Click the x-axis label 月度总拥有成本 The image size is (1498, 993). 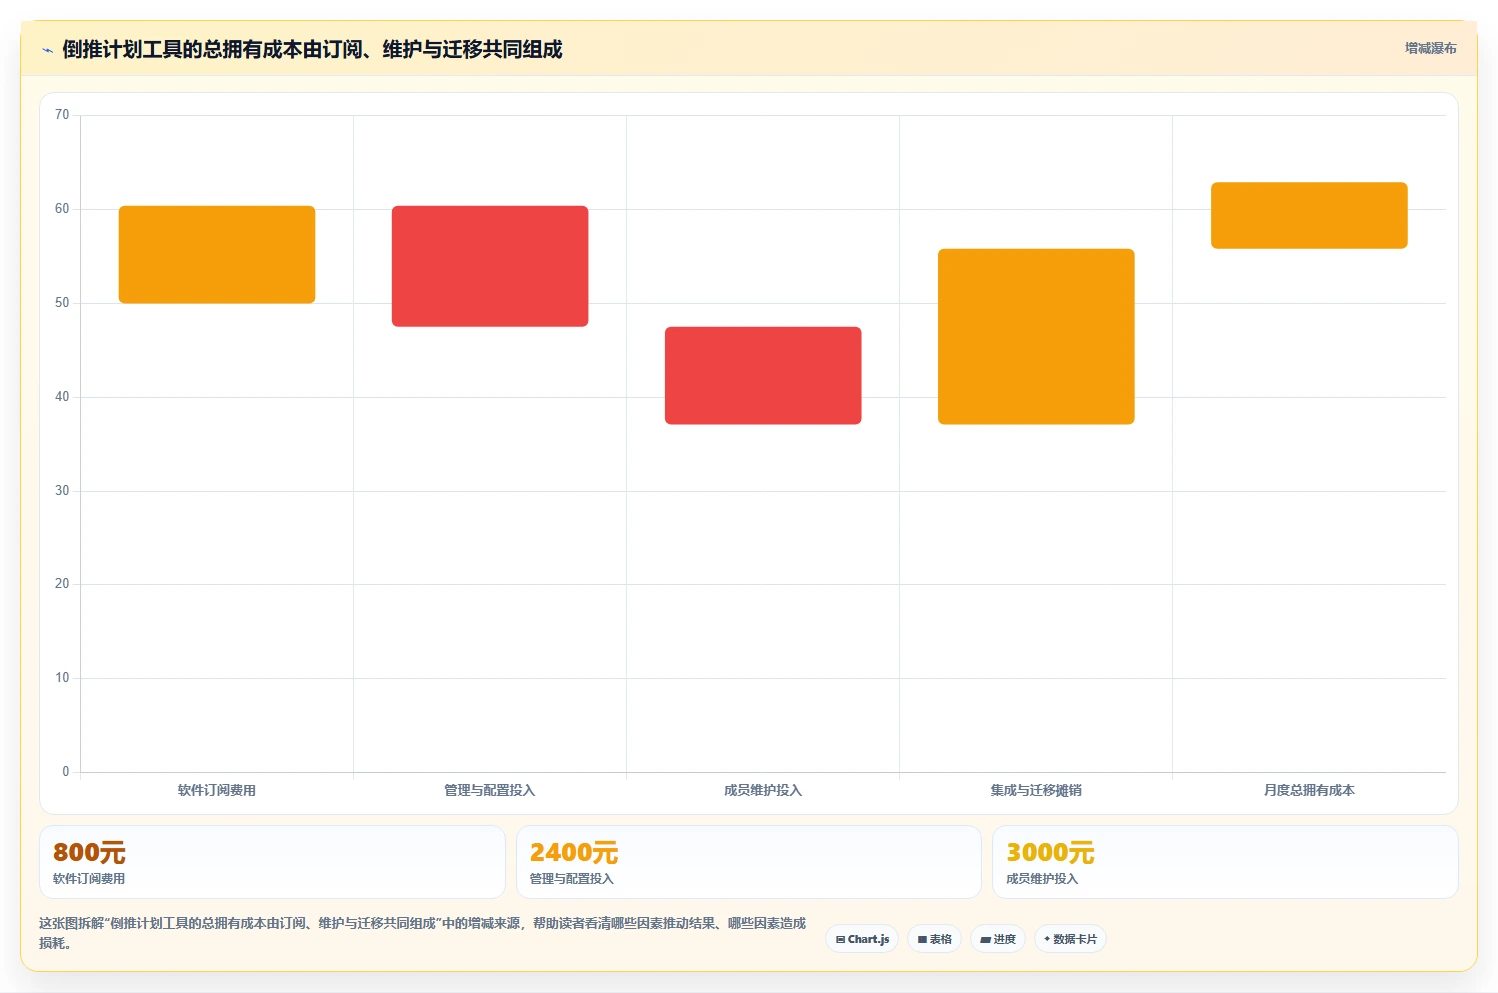(1309, 790)
